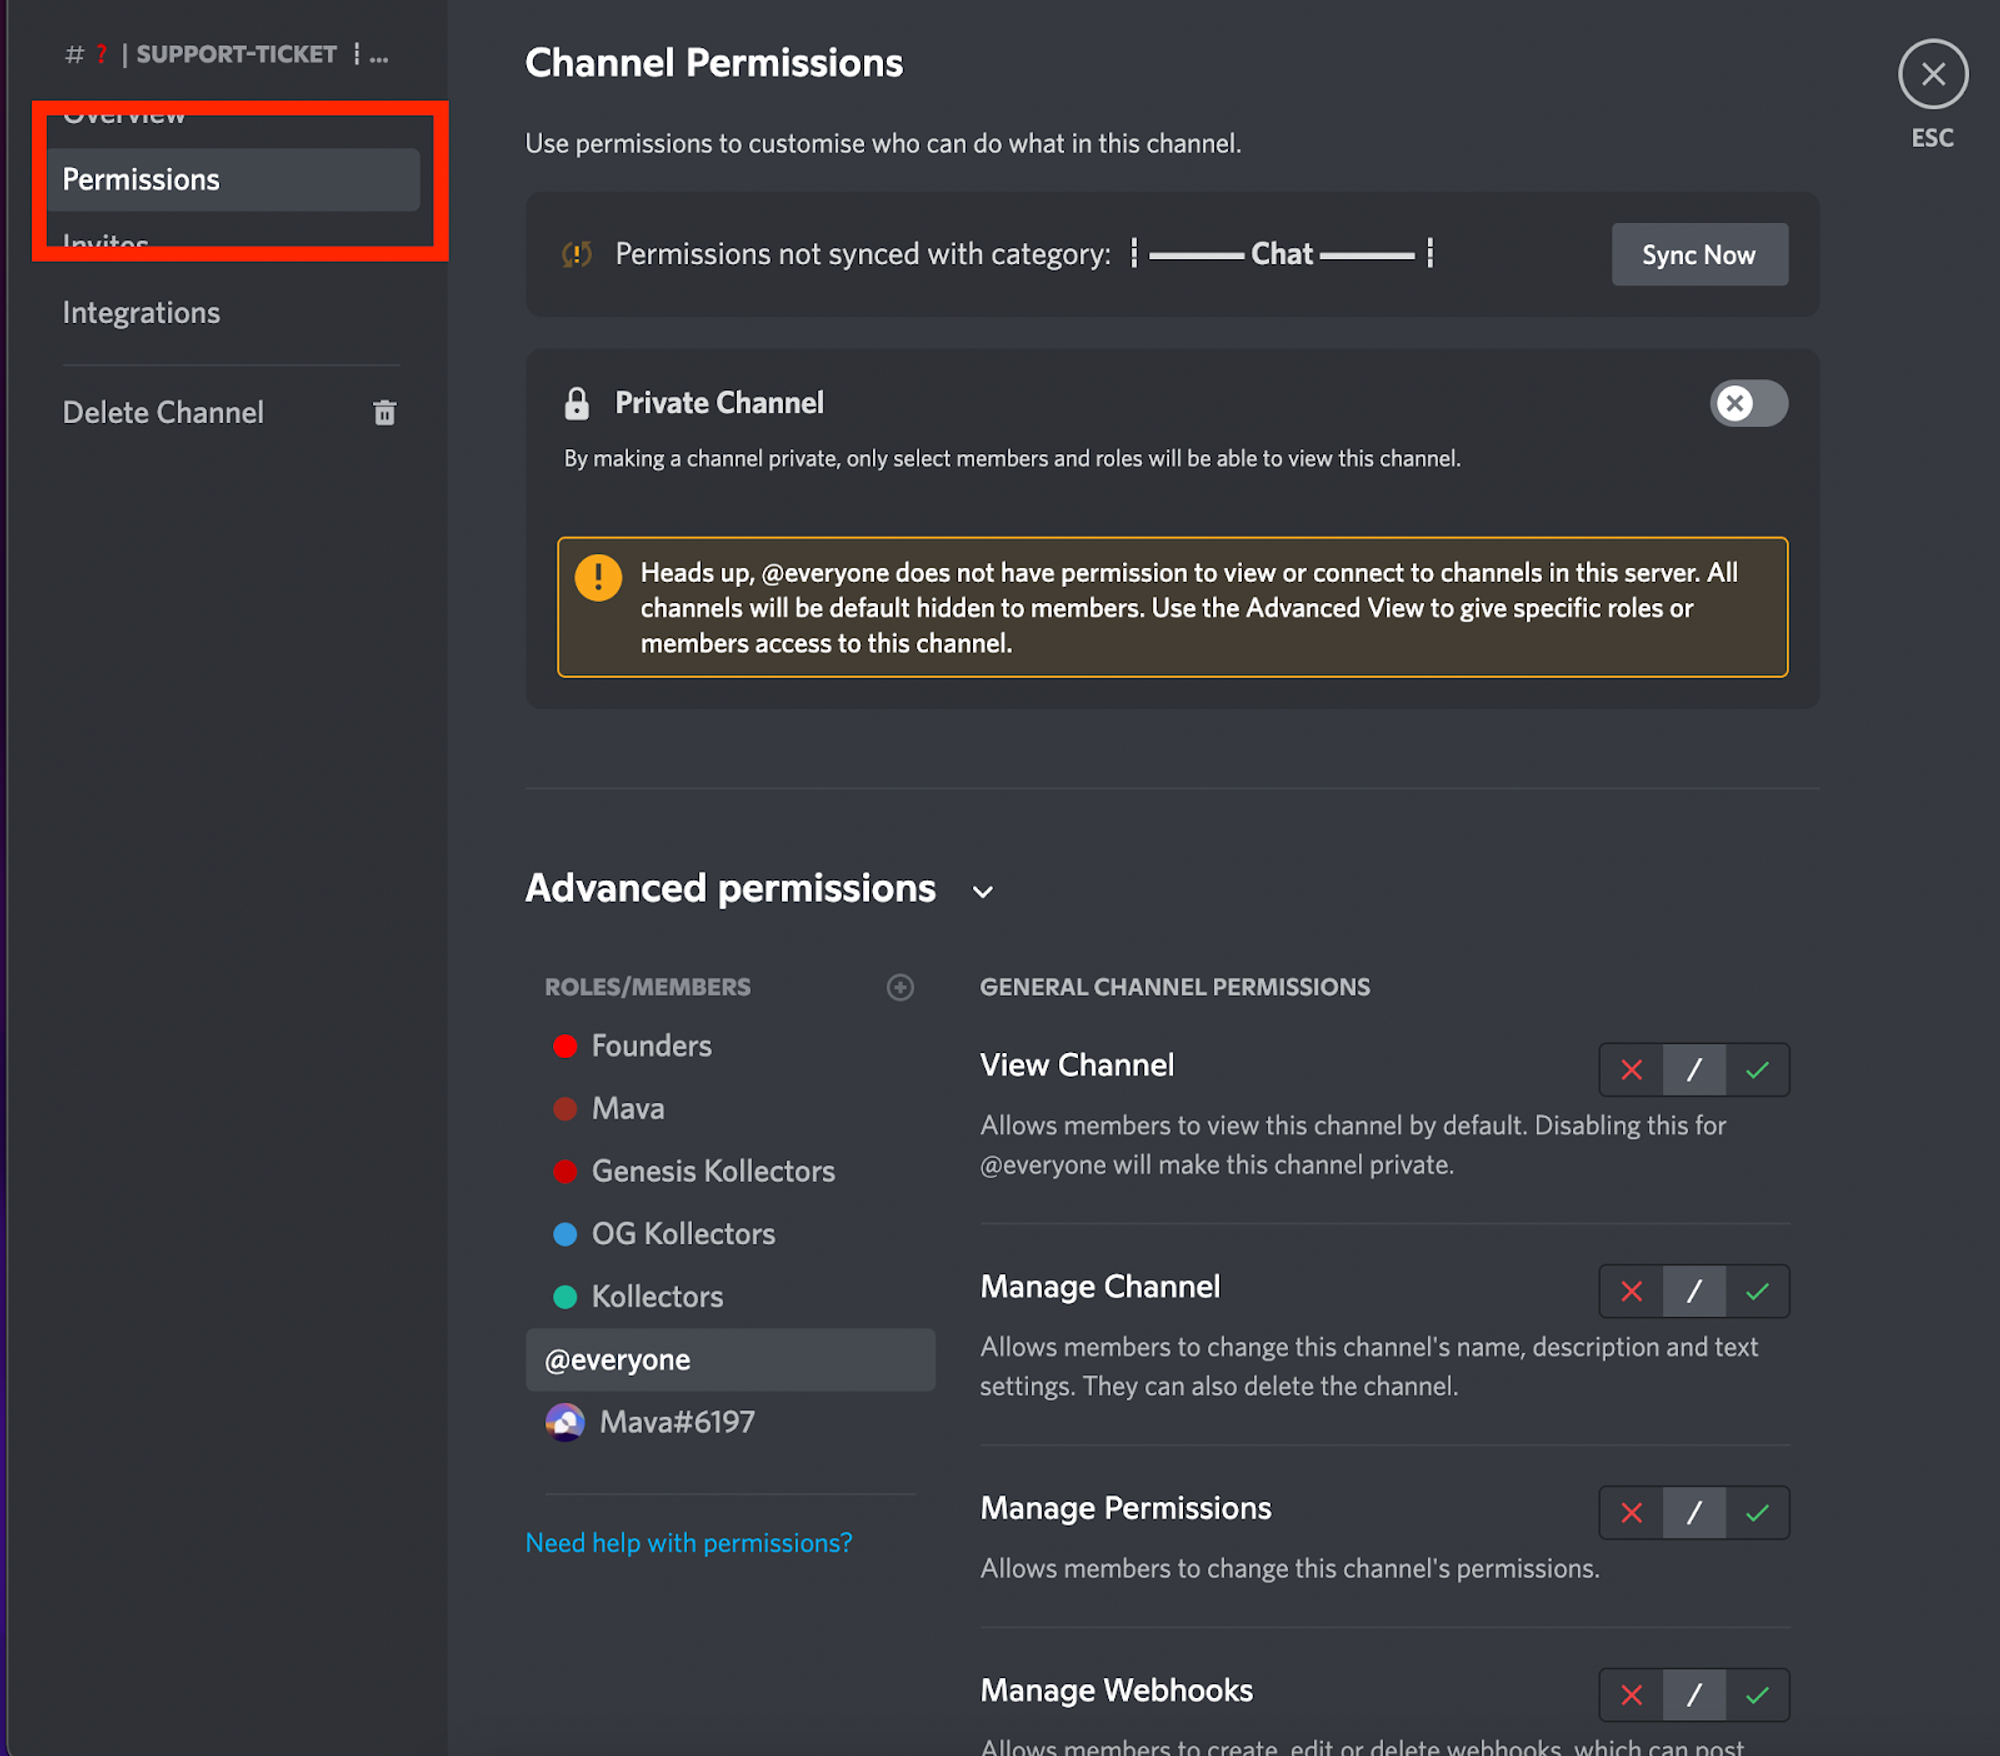Click the Delete Channel trash icon

(x=385, y=412)
